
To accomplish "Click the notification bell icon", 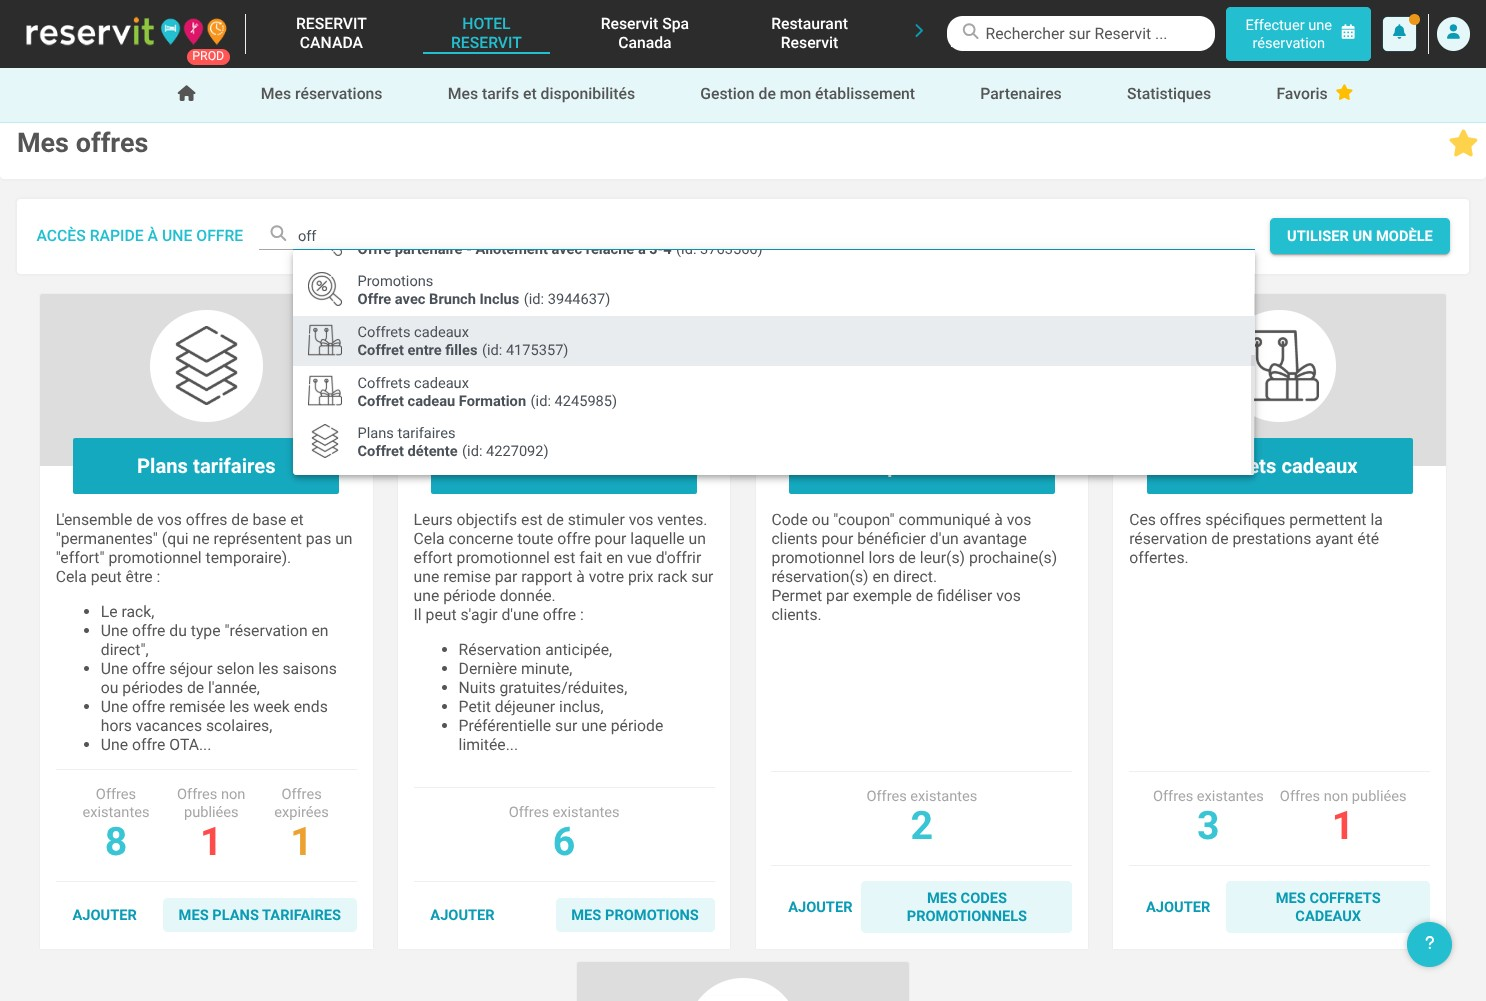I will pos(1399,33).
